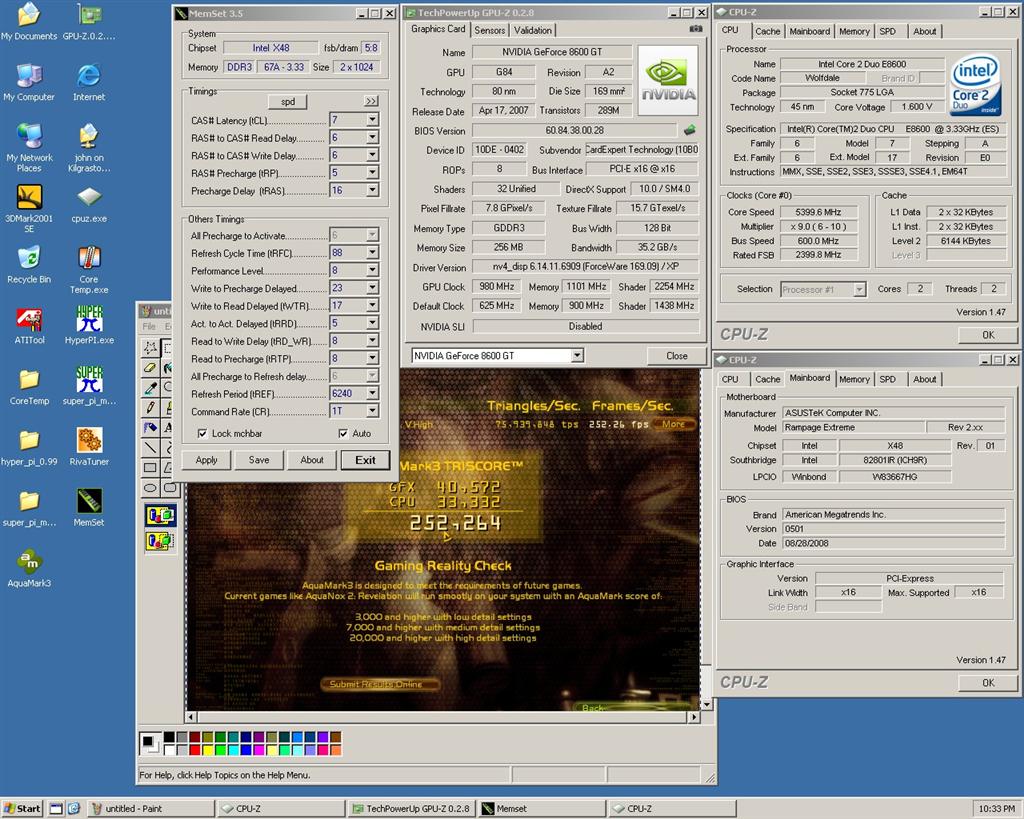Click the Close button in GPU-Z
The image size is (1024, 819).
(677, 356)
